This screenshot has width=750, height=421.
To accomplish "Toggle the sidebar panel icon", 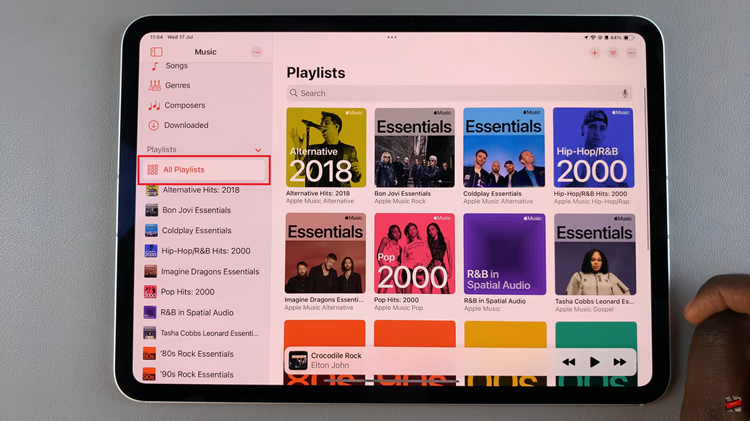I will pyautogui.click(x=156, y=52).
